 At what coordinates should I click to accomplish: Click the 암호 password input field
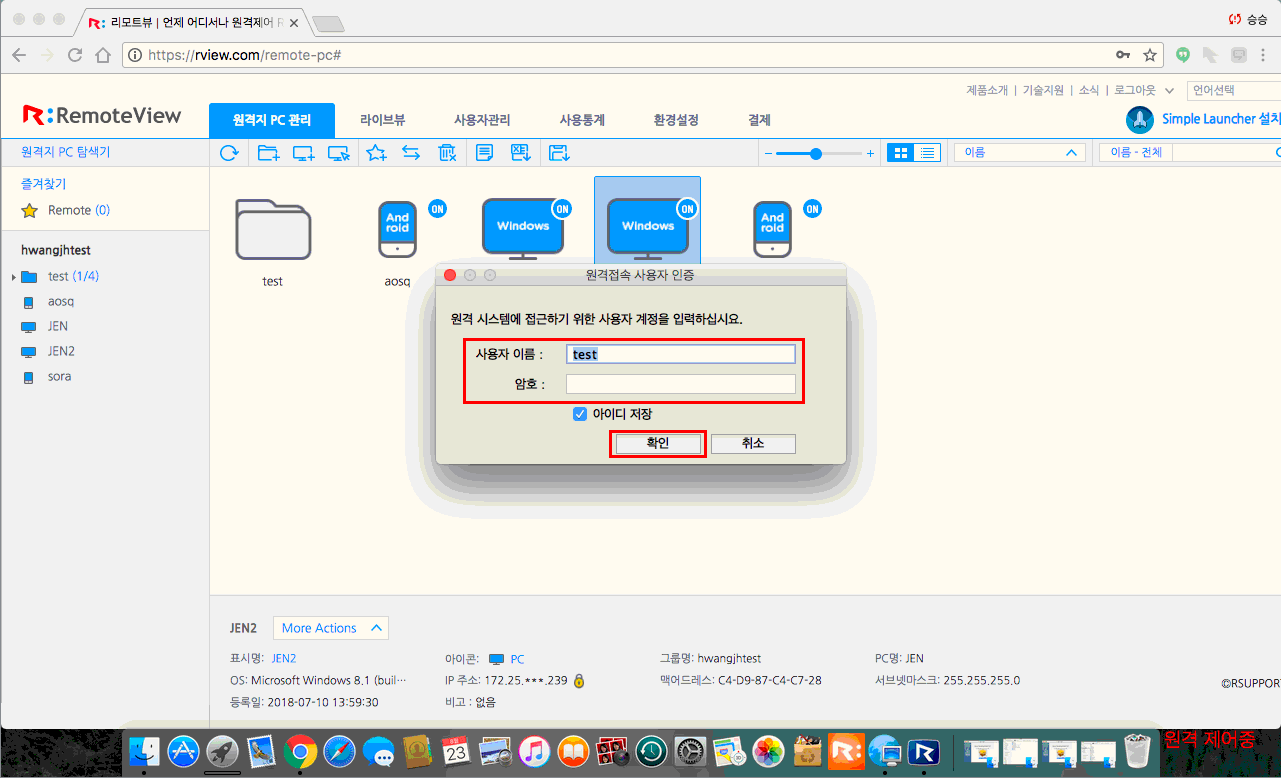[680, 383]
